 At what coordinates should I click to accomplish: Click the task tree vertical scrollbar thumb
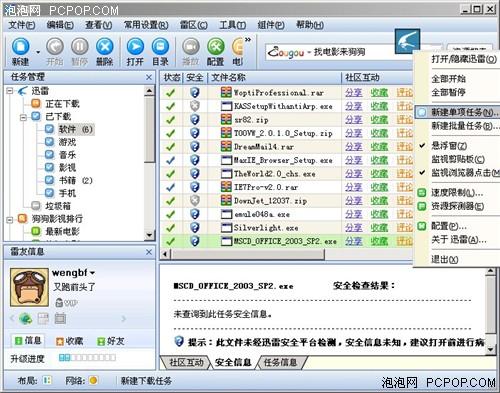(x=150, y=130)
